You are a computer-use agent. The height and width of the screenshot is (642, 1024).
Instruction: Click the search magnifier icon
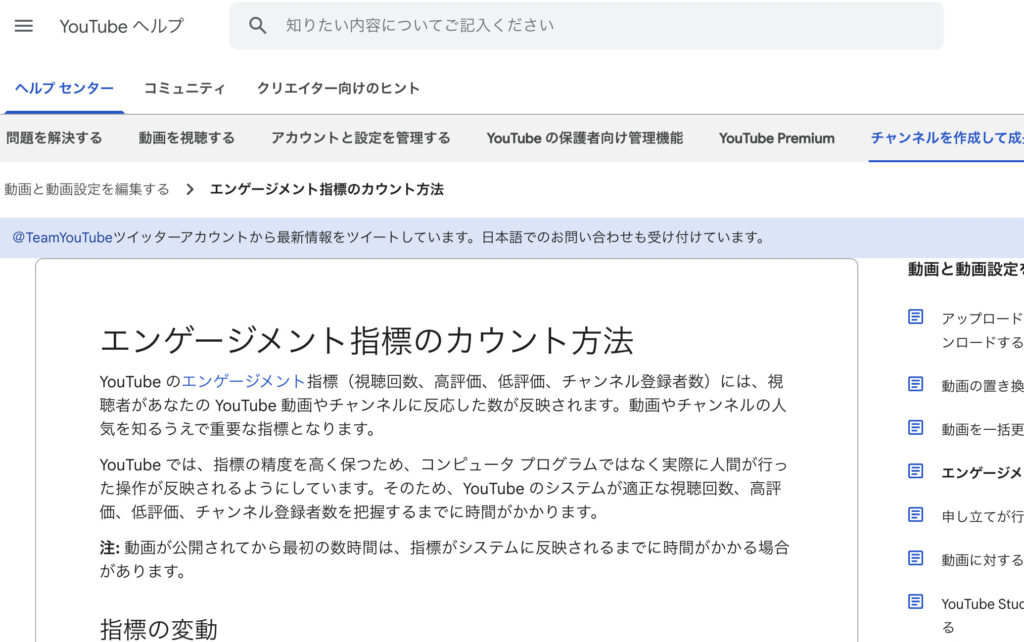(x=257, y=25)
